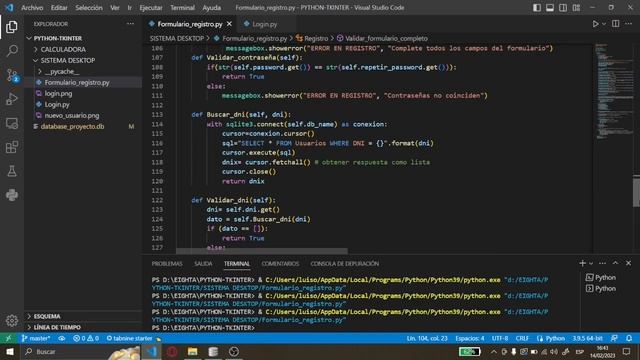Toggle the primary side bar layout button
This screenshot has height=360, width=640.
tap(537, 7)
